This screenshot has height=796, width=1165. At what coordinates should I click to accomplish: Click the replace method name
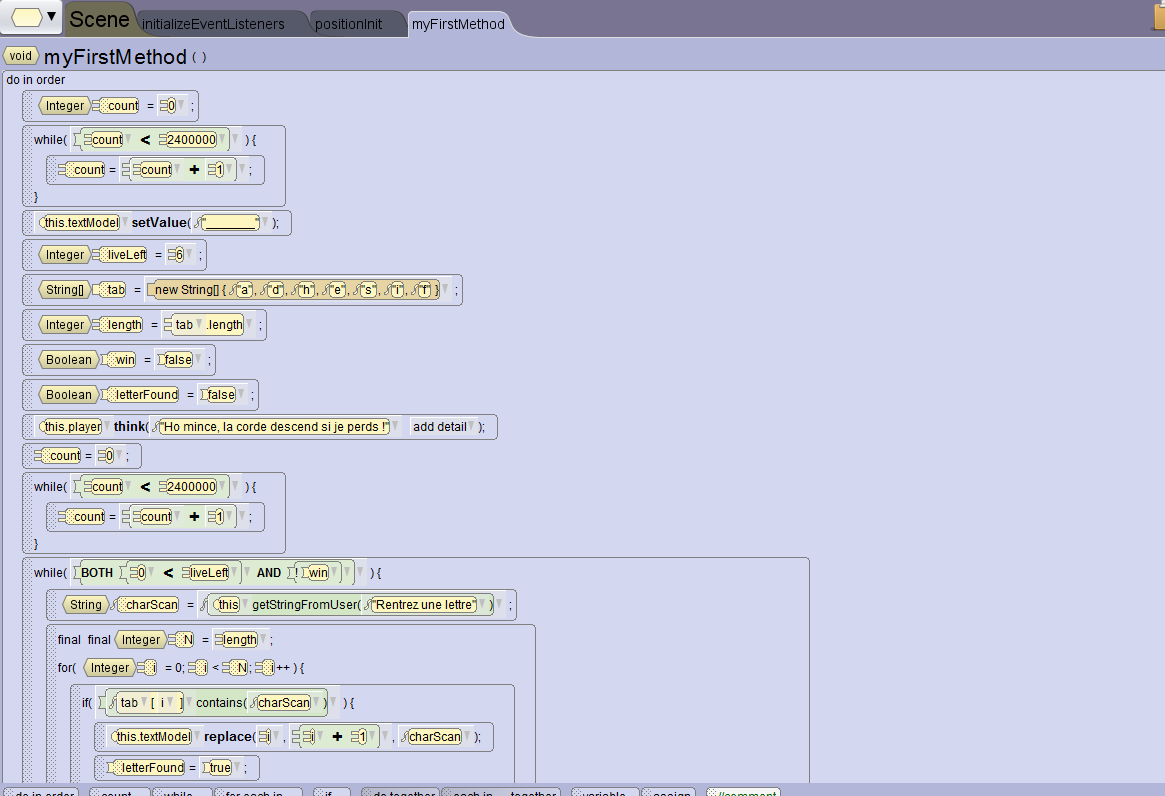pyautogui.click(x=227, y=737)
